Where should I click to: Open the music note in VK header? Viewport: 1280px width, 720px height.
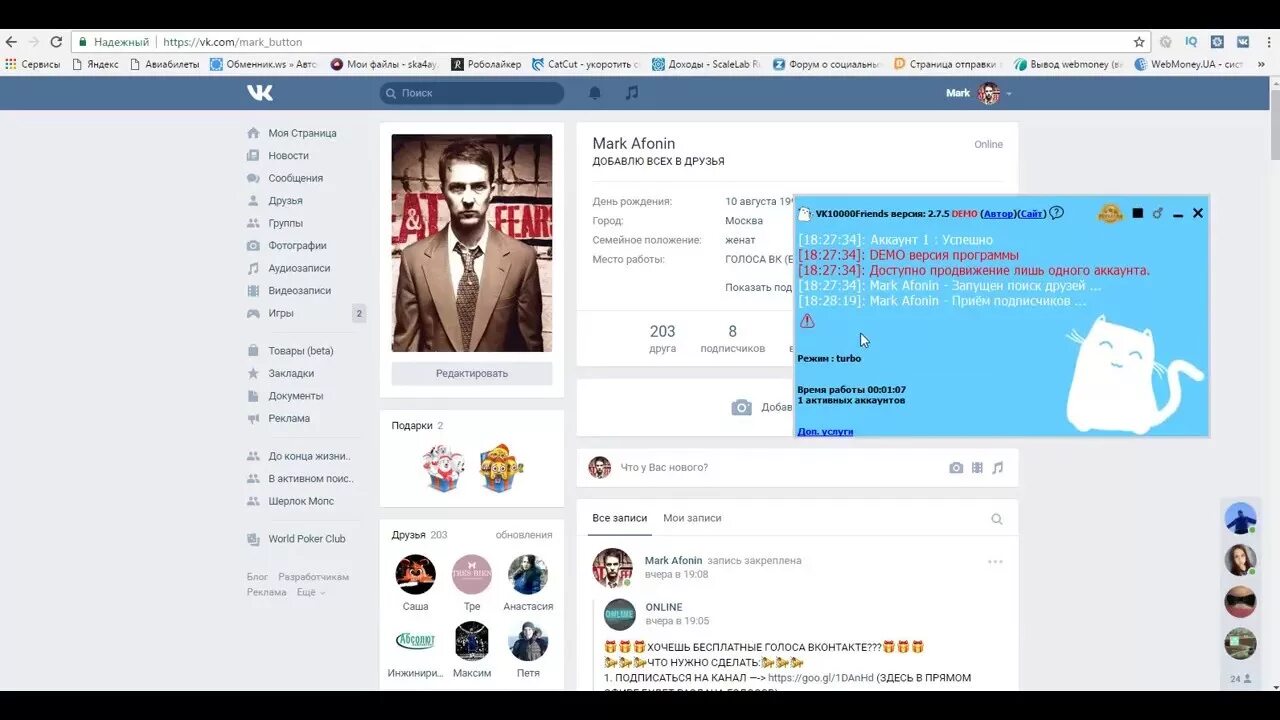point(631,93)
